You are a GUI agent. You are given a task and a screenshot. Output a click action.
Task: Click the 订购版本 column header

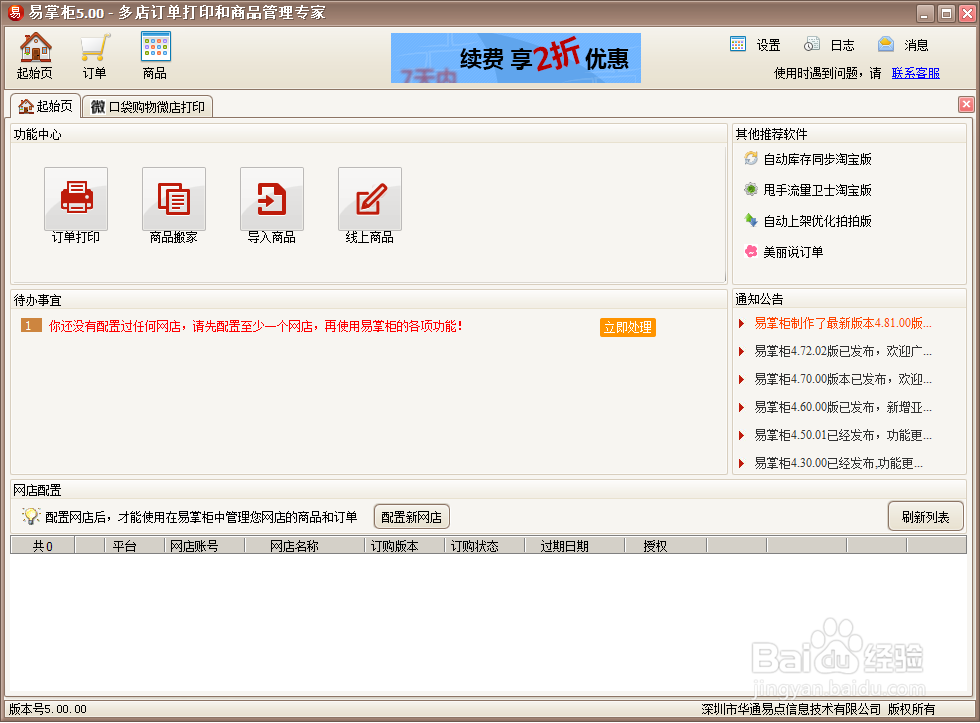click(405, 546)
